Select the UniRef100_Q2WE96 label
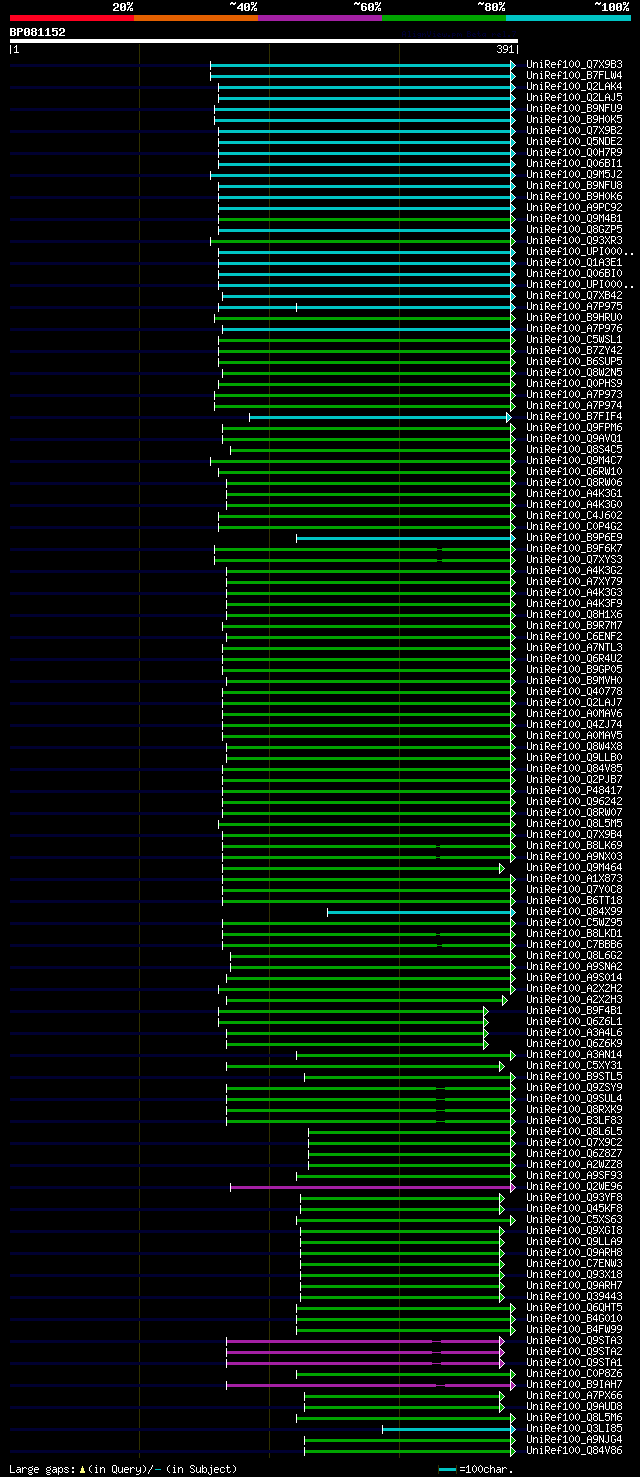 pyautogui.click(x=574, y=1186)
